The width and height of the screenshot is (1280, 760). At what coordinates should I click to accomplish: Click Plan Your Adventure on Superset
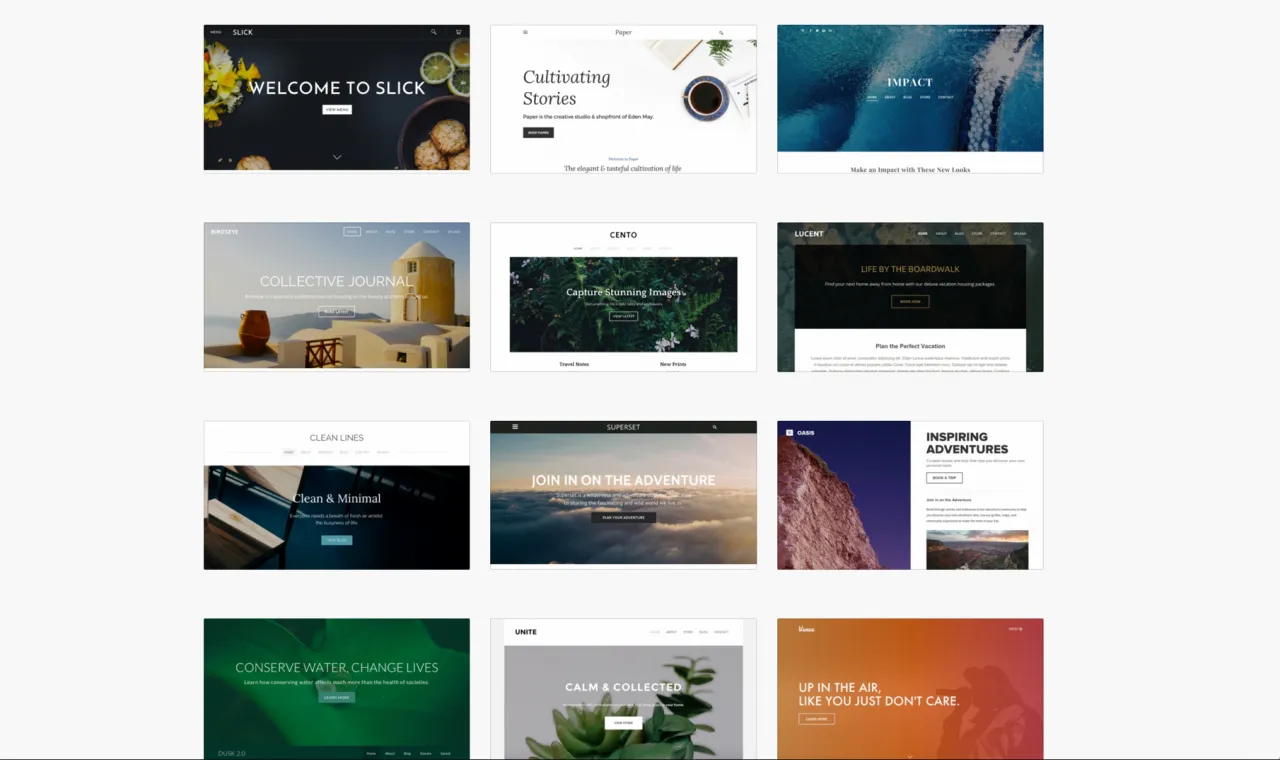point(623,517)
